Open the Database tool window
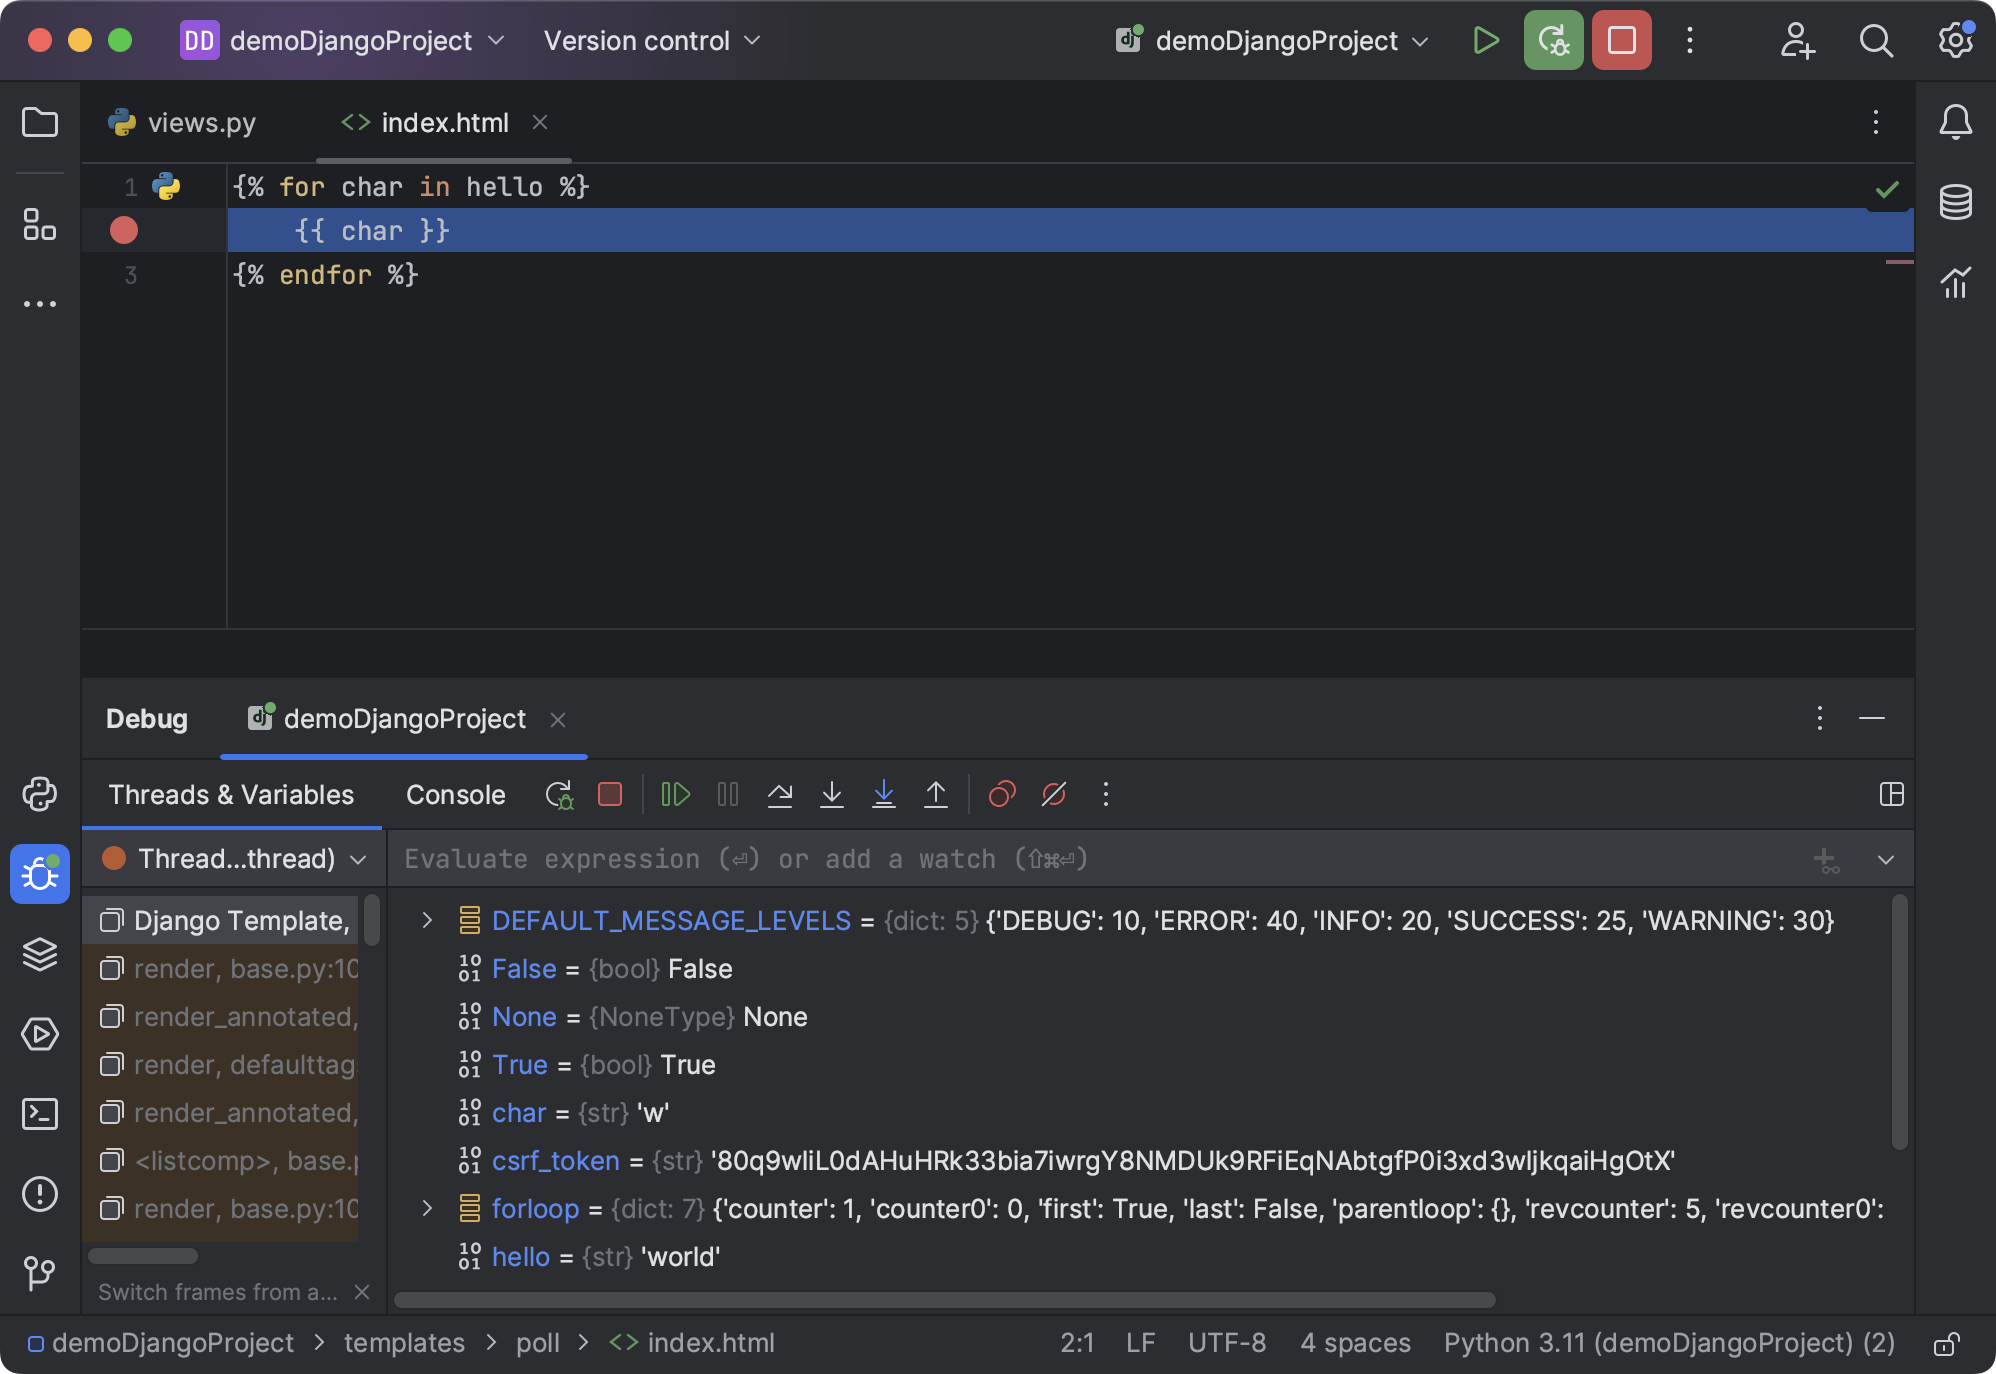The image size is (1996, 1374). pos(1955,202)
